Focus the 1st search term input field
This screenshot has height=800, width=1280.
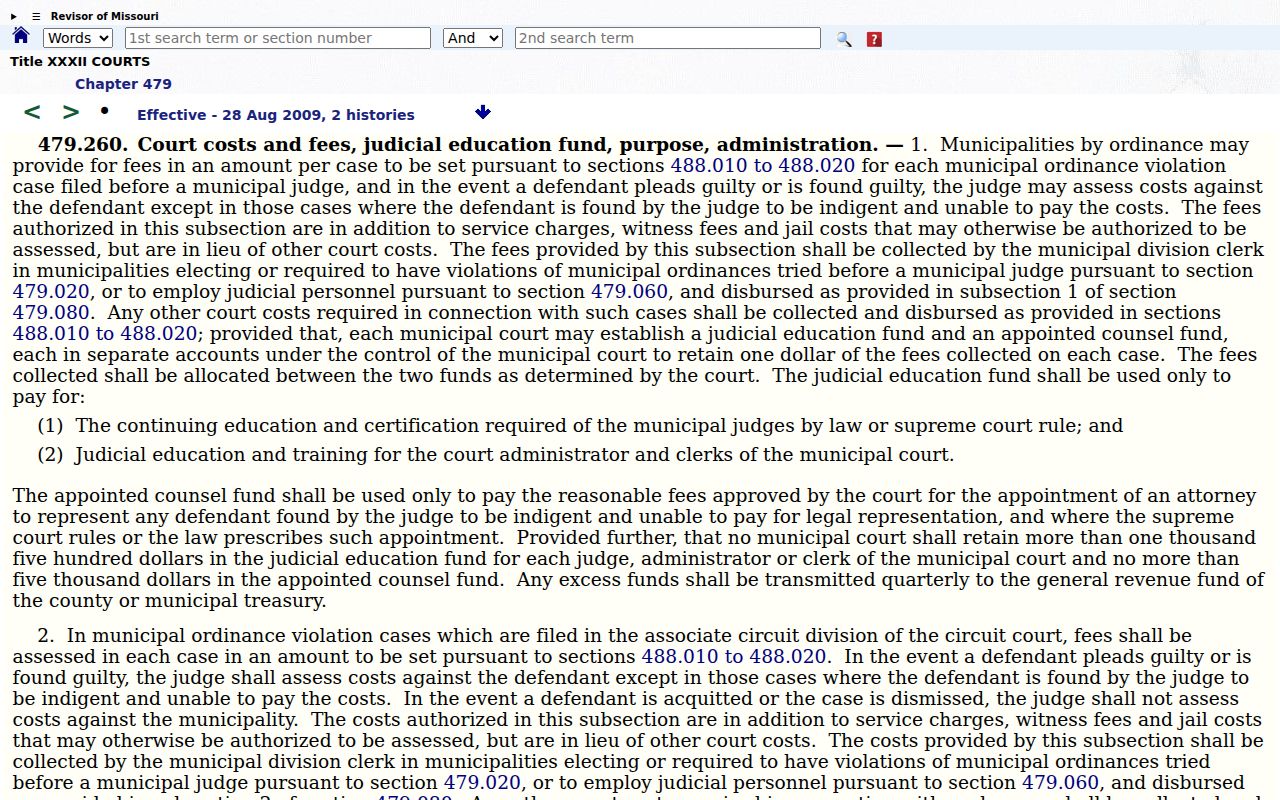click(278, 38)
